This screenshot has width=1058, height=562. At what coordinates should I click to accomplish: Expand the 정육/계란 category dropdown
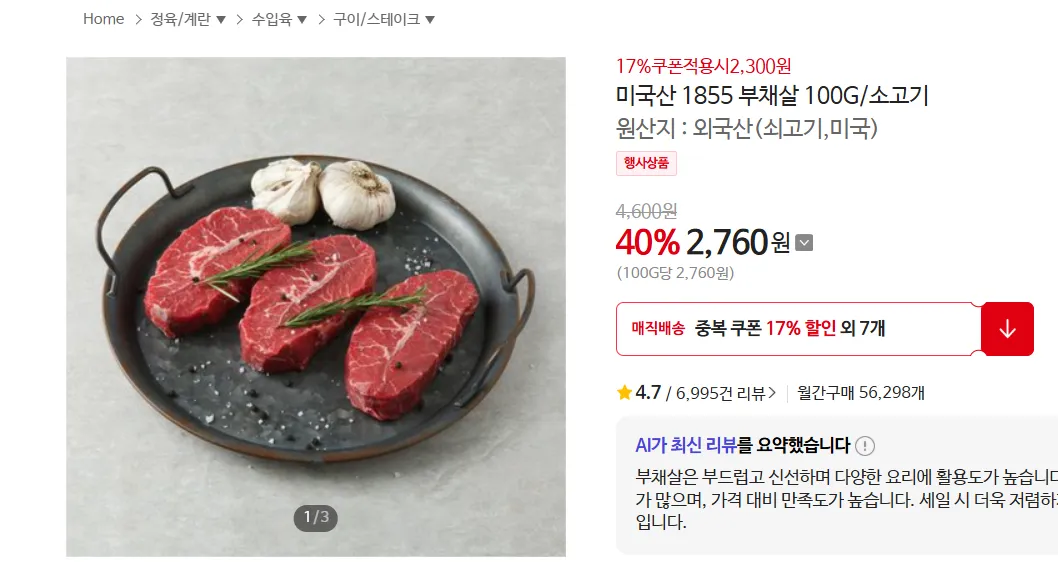(188, 19)
